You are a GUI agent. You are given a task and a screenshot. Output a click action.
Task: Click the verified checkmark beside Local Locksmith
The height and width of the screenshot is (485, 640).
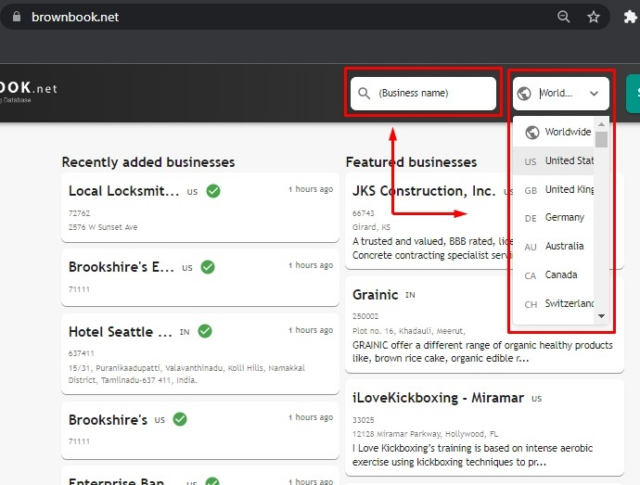213,190
